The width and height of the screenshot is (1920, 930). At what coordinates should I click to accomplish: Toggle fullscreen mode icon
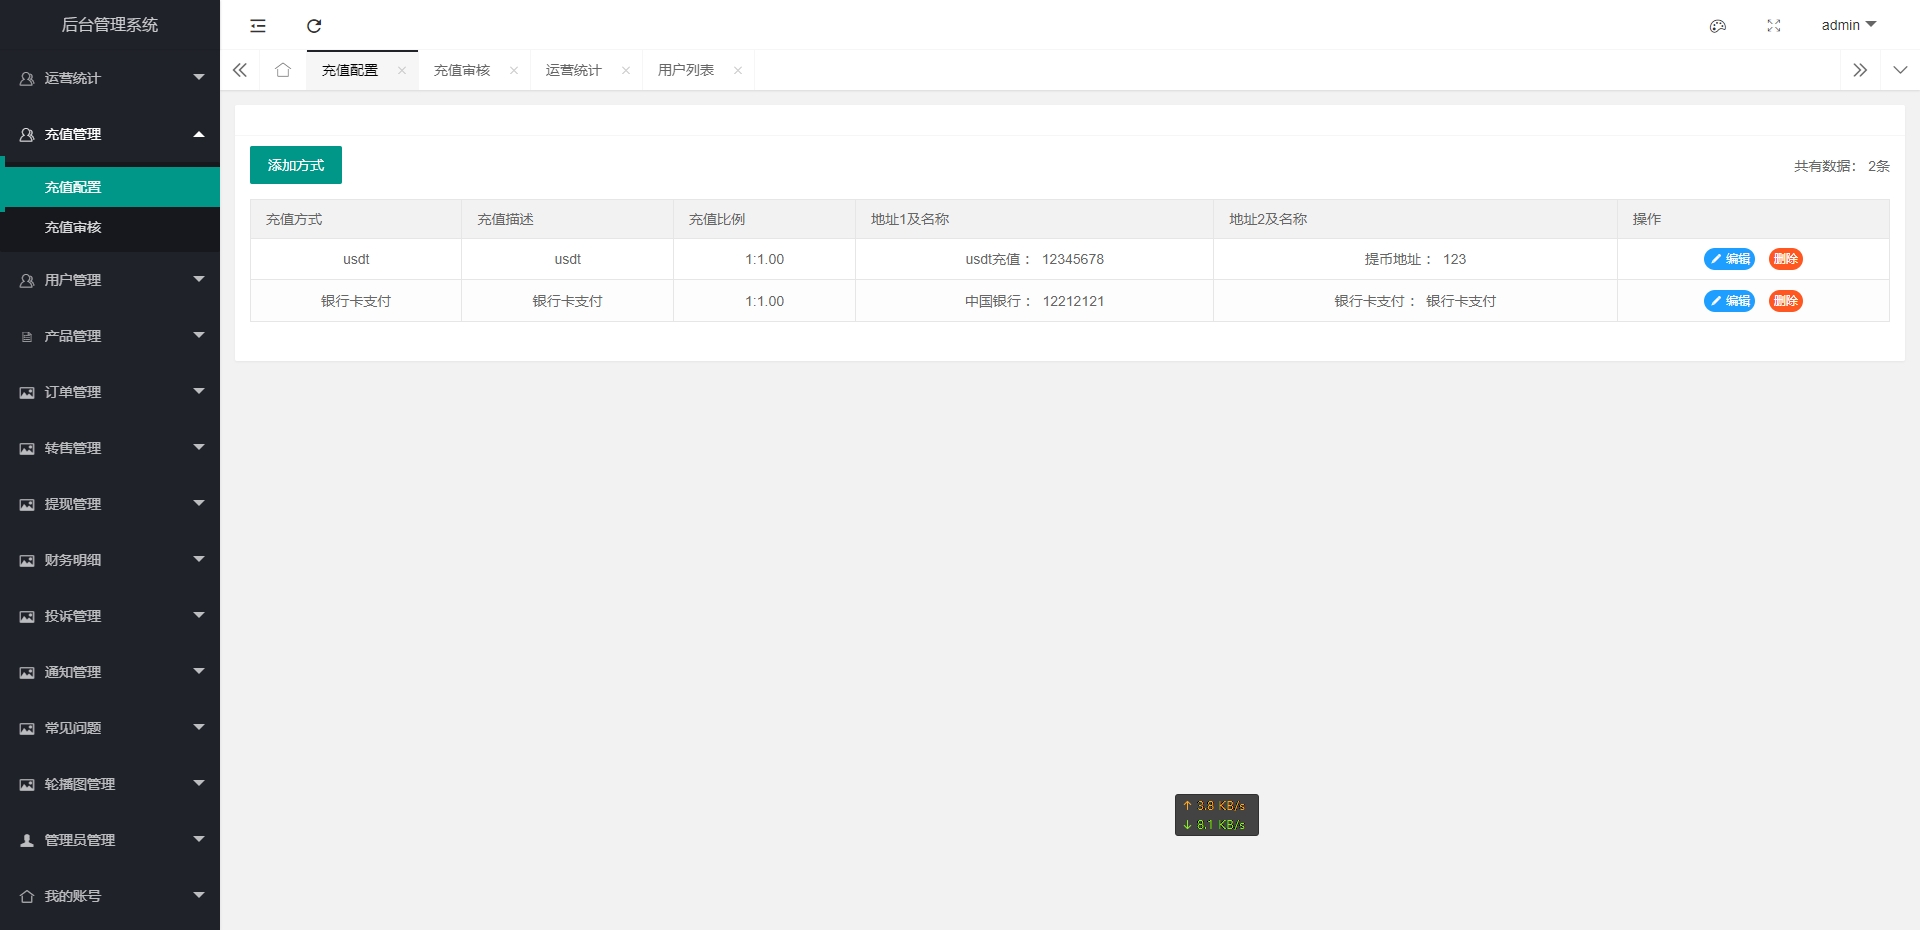(x=1774, y=26)
